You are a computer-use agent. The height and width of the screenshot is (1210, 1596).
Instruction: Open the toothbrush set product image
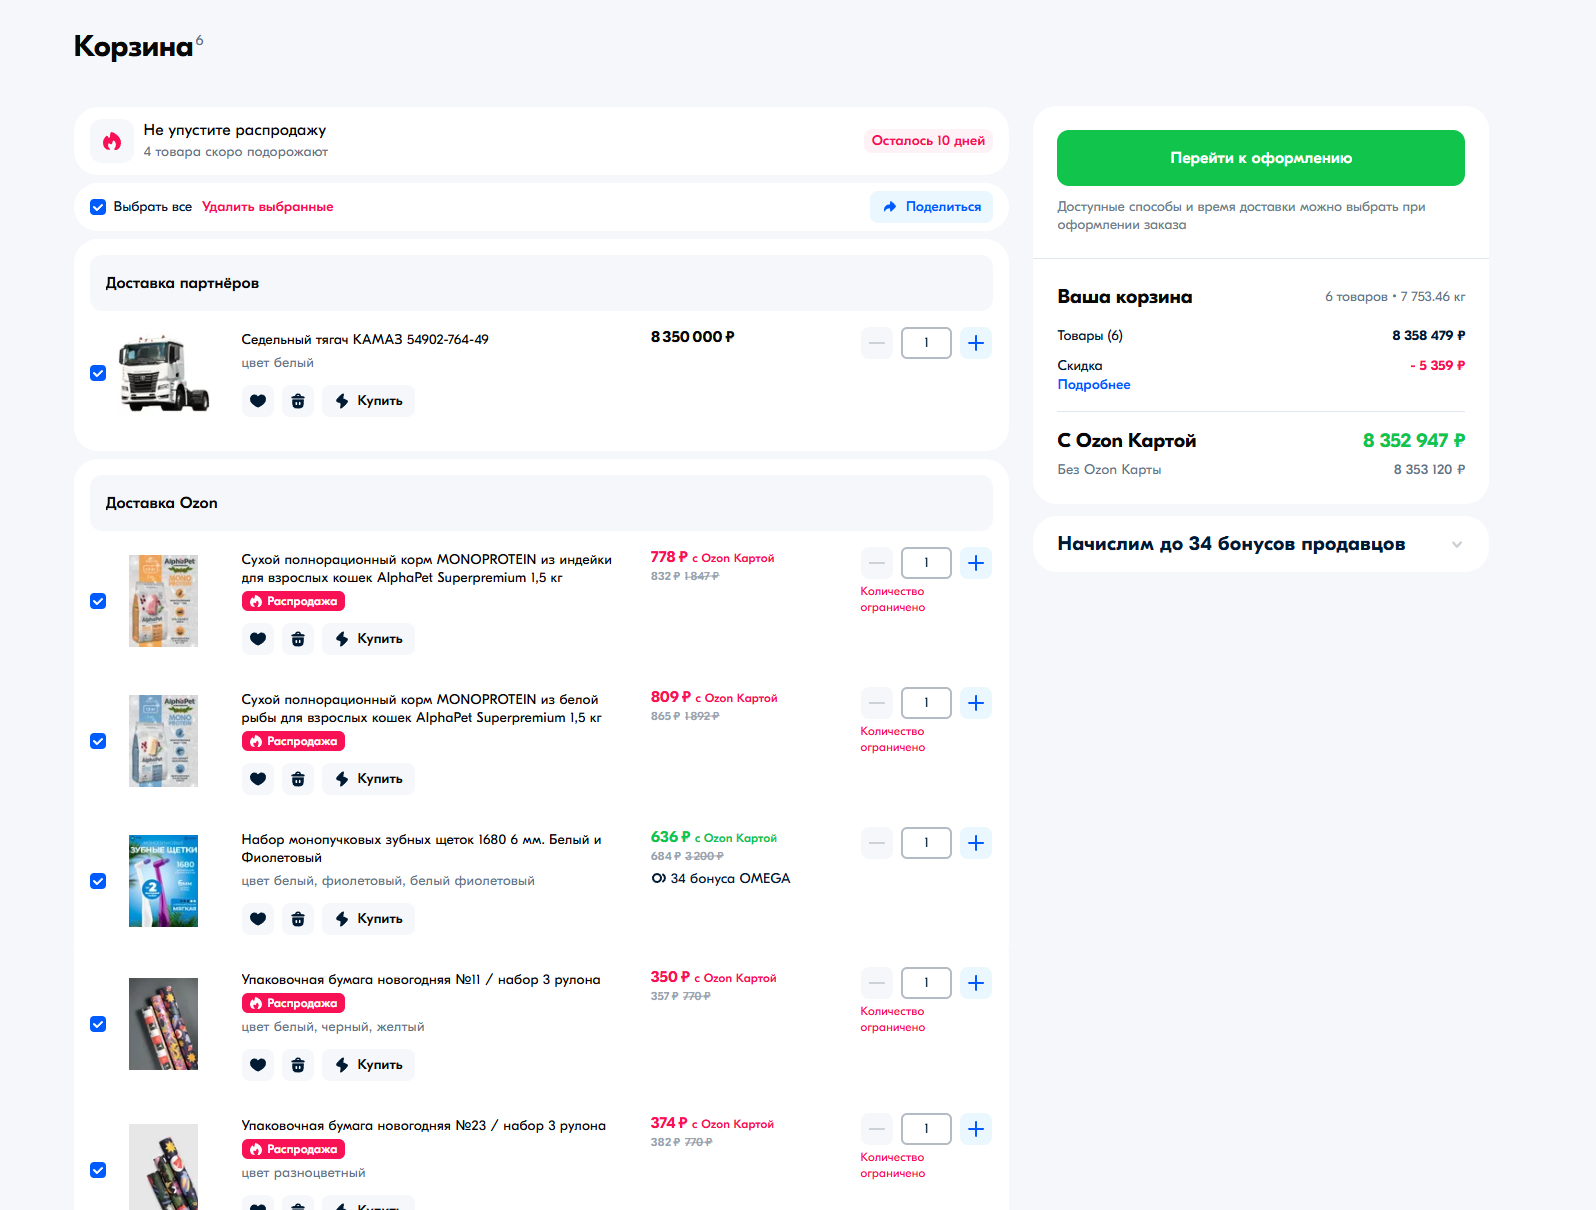coord(164,881)
